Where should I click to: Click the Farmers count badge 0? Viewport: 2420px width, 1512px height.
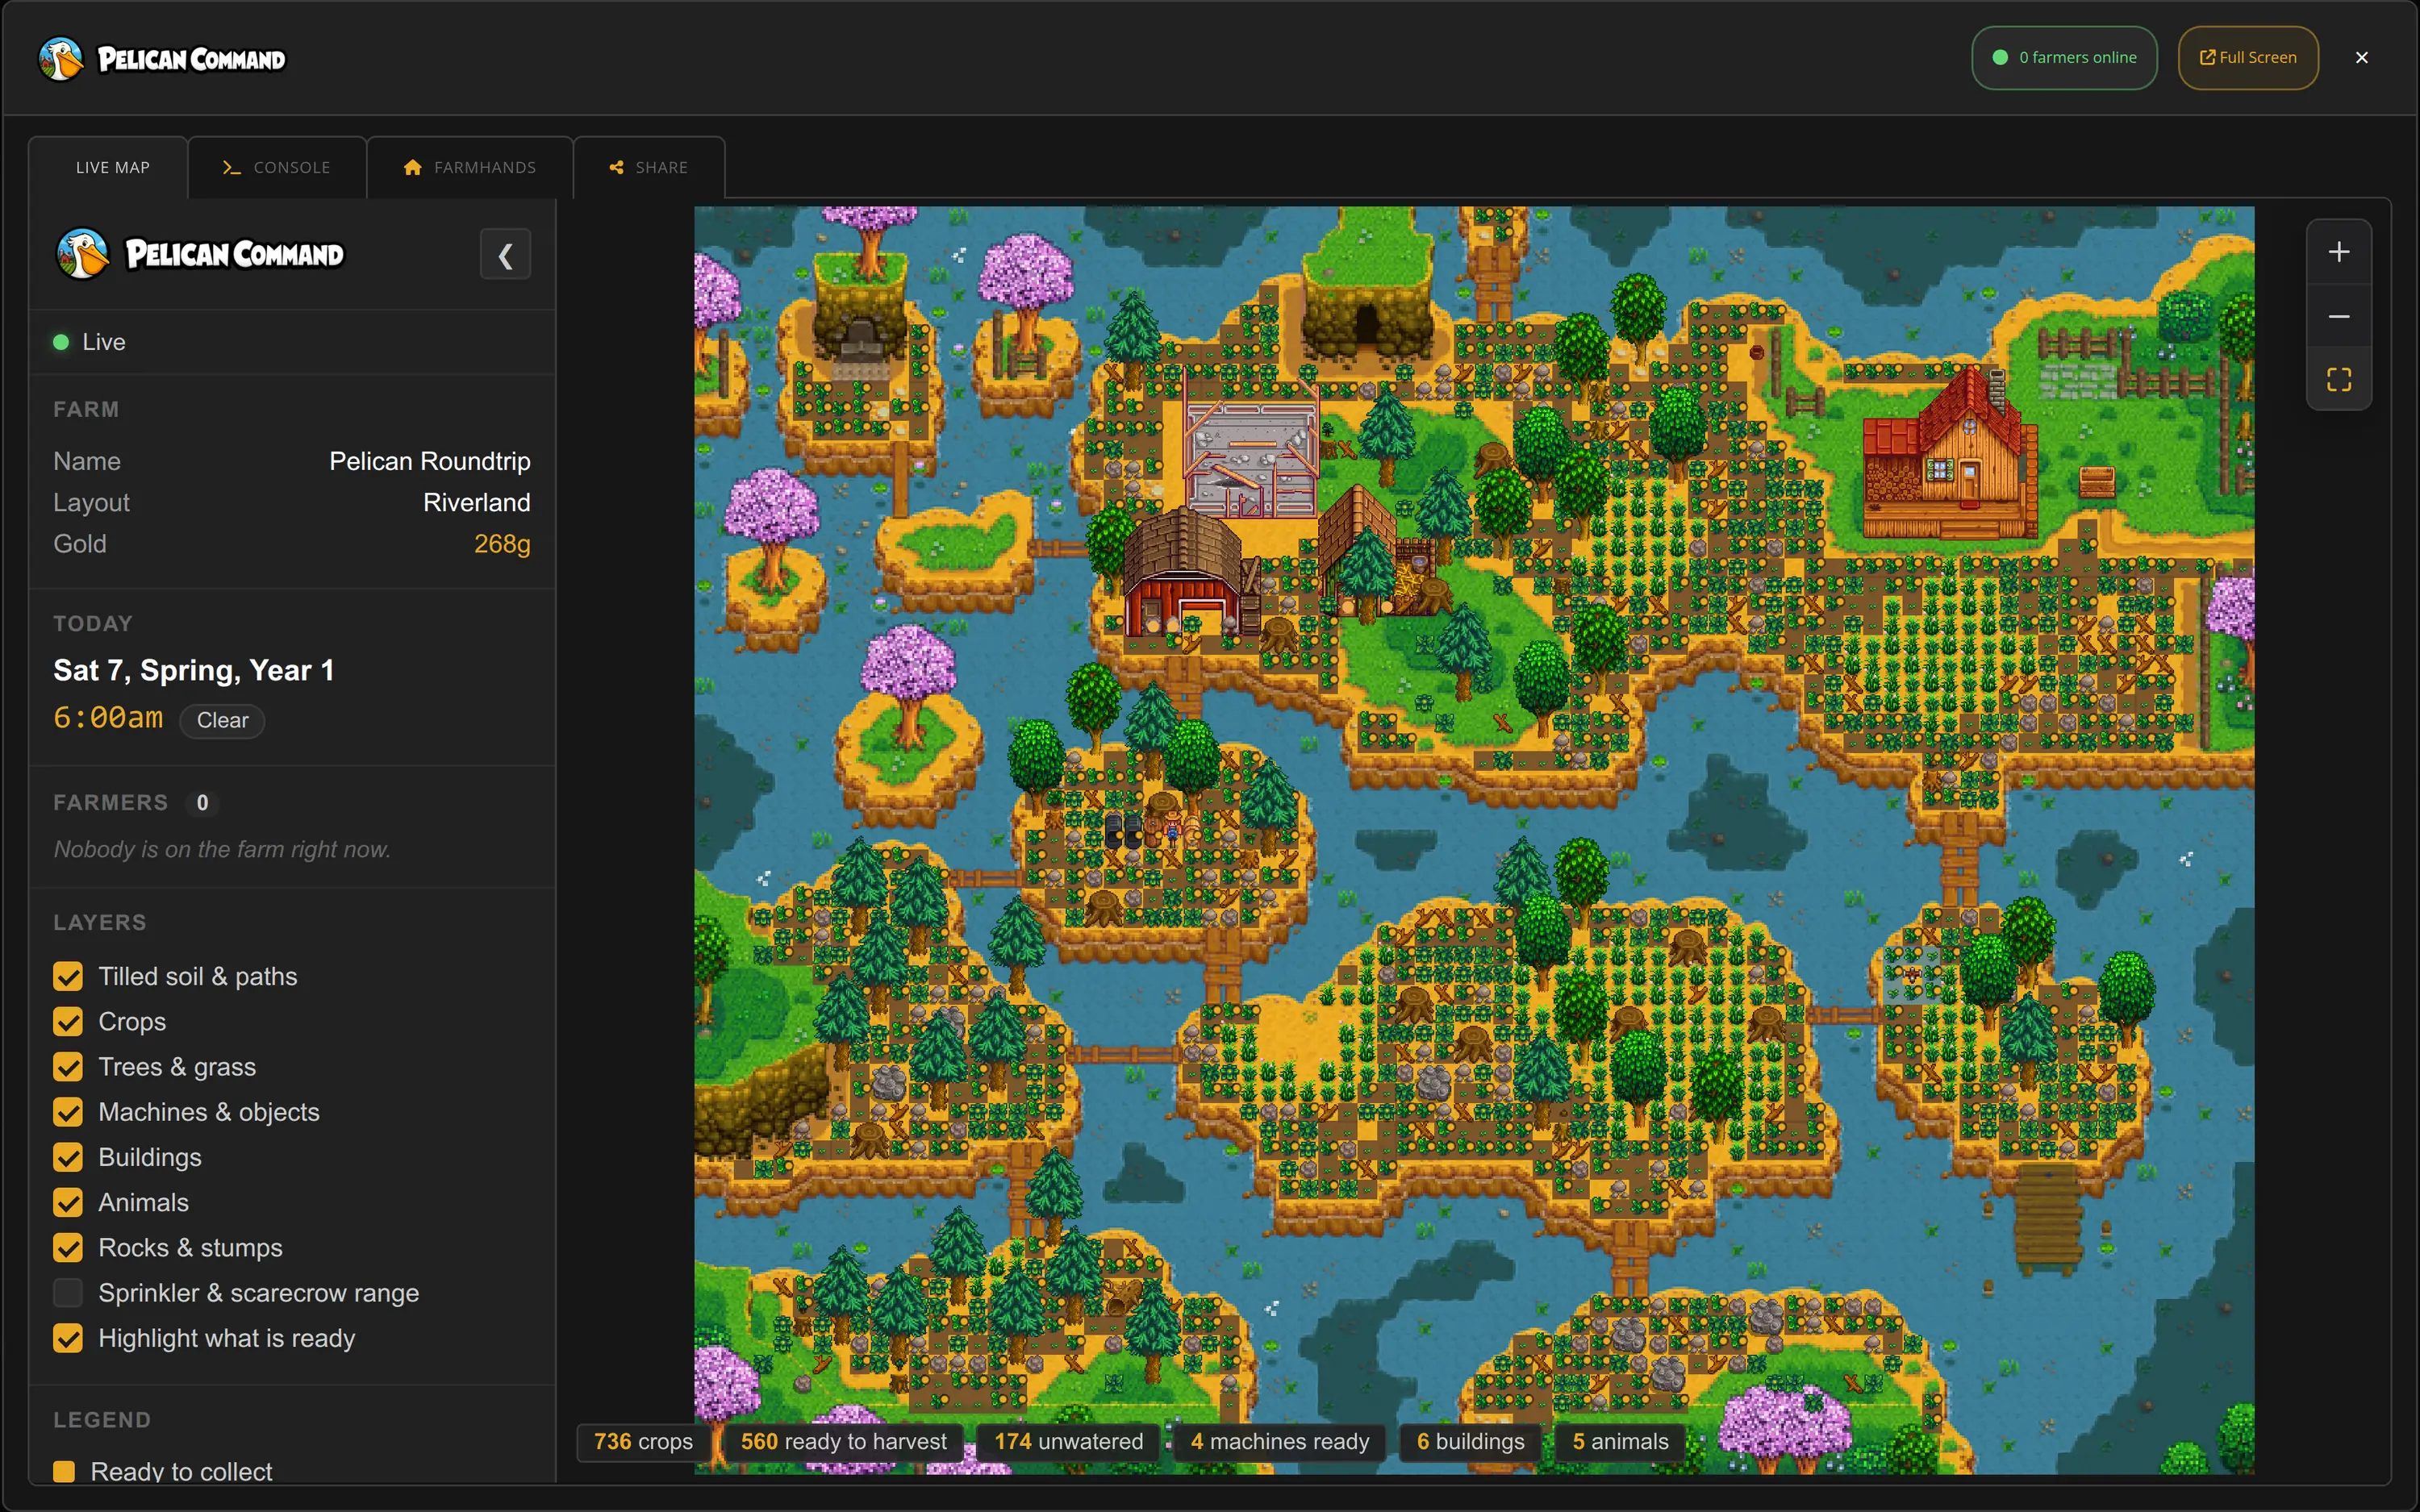point(202,803)
